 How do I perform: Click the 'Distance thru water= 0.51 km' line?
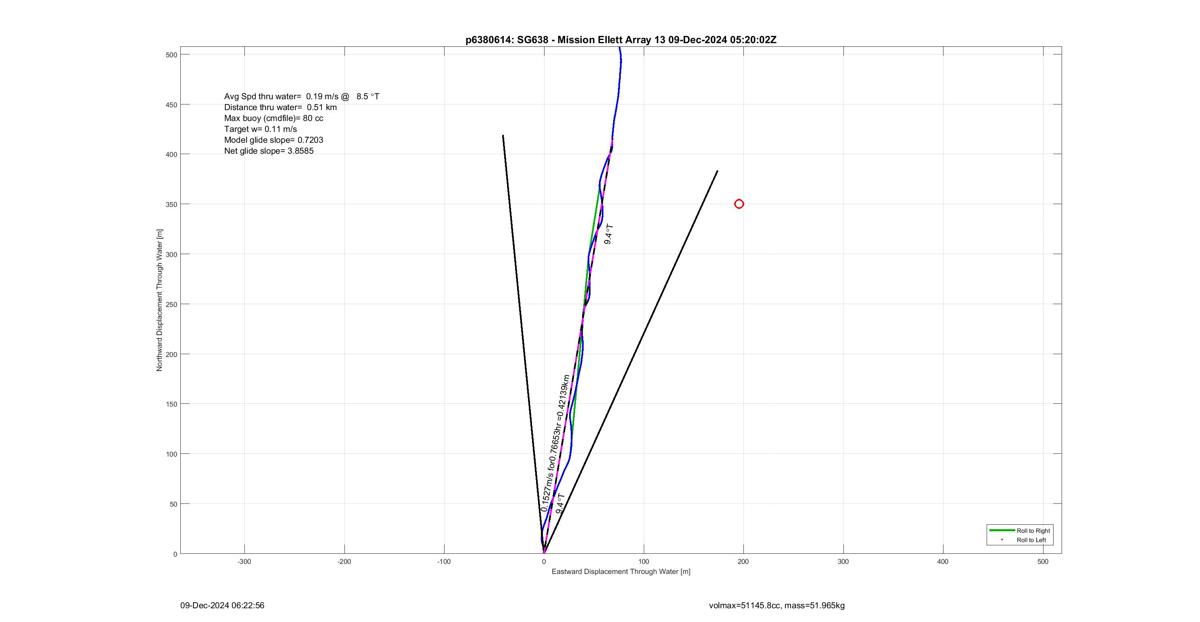[280, 107]
